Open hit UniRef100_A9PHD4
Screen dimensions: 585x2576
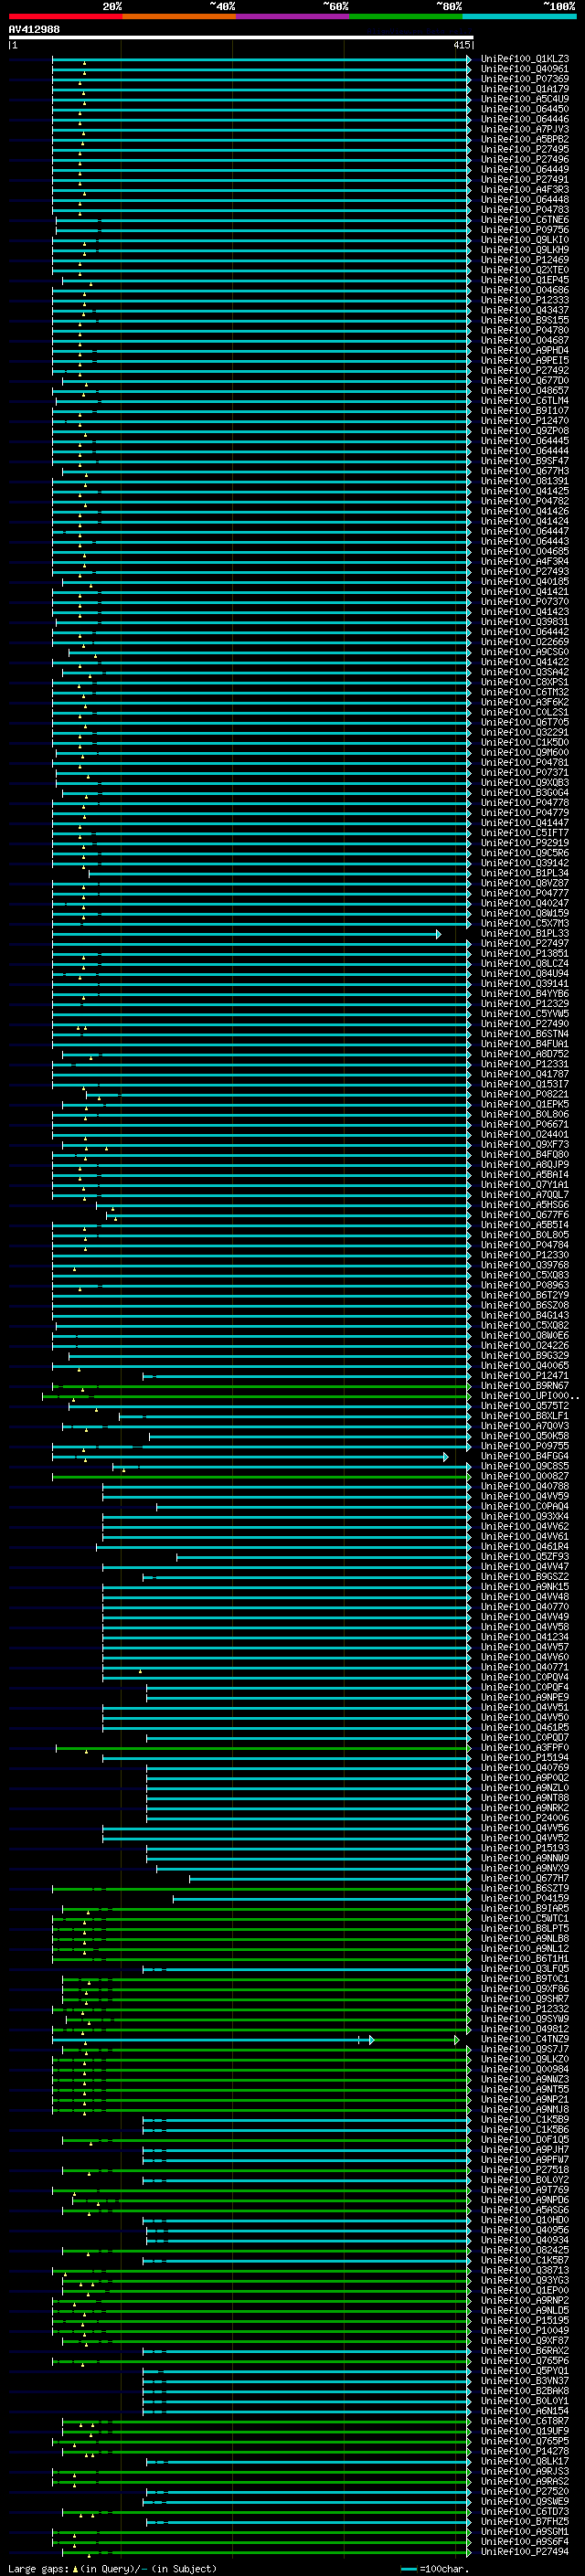(x=525, y=351)
